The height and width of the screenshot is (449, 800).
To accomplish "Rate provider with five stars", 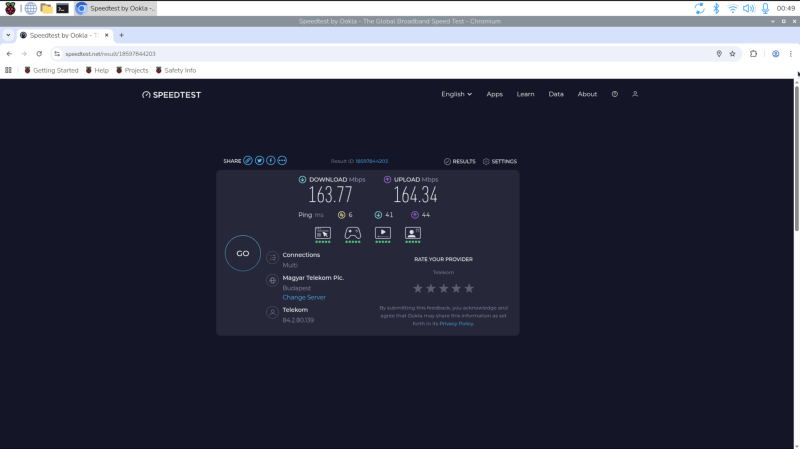I will pos(469,288).
